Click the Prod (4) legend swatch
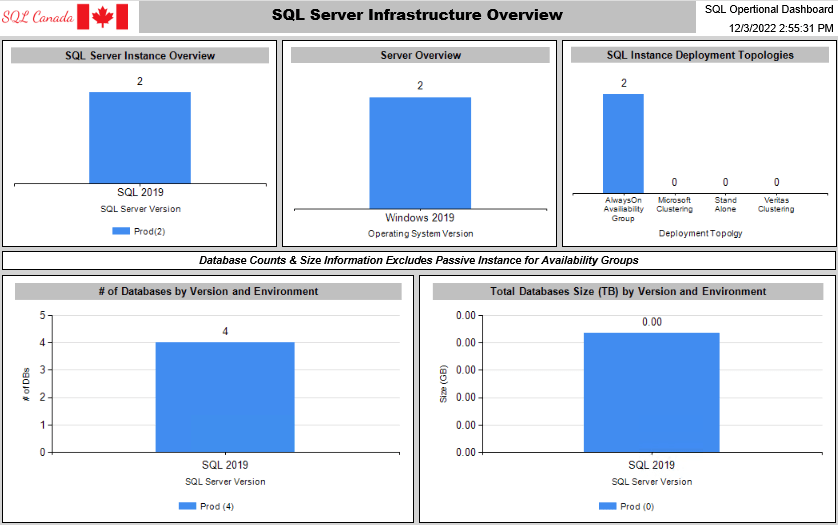 pyautogui.click(x=187, y=506)
